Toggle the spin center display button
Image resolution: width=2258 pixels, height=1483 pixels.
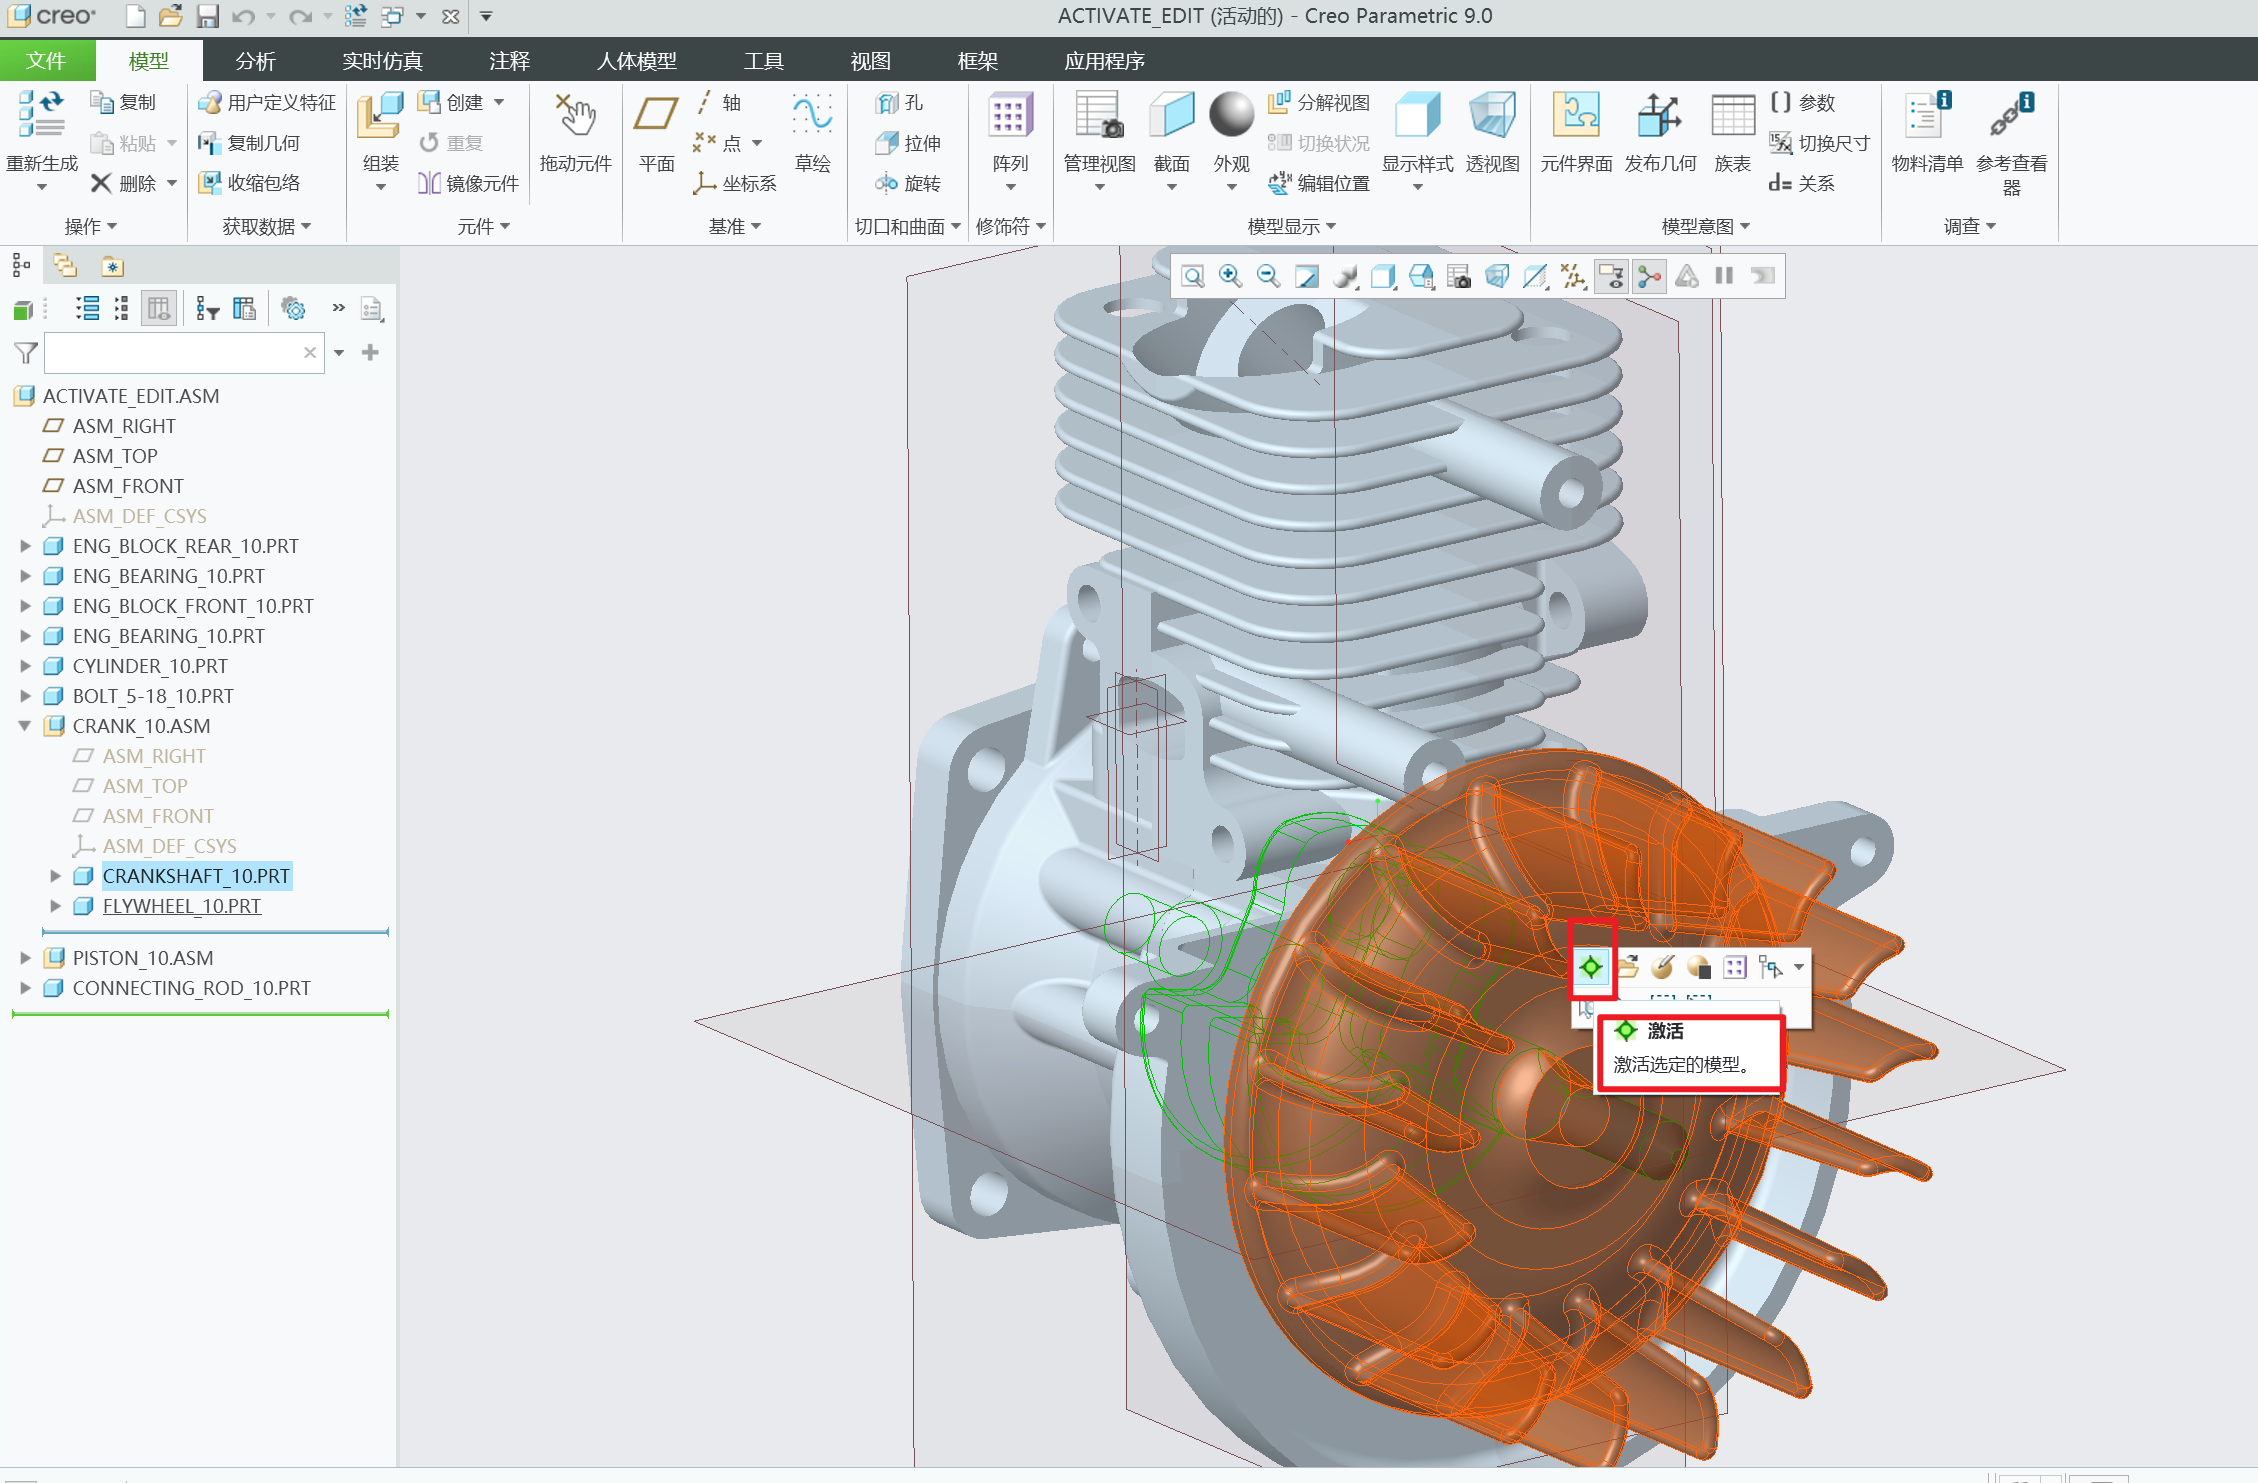[x=1650, y=276]
